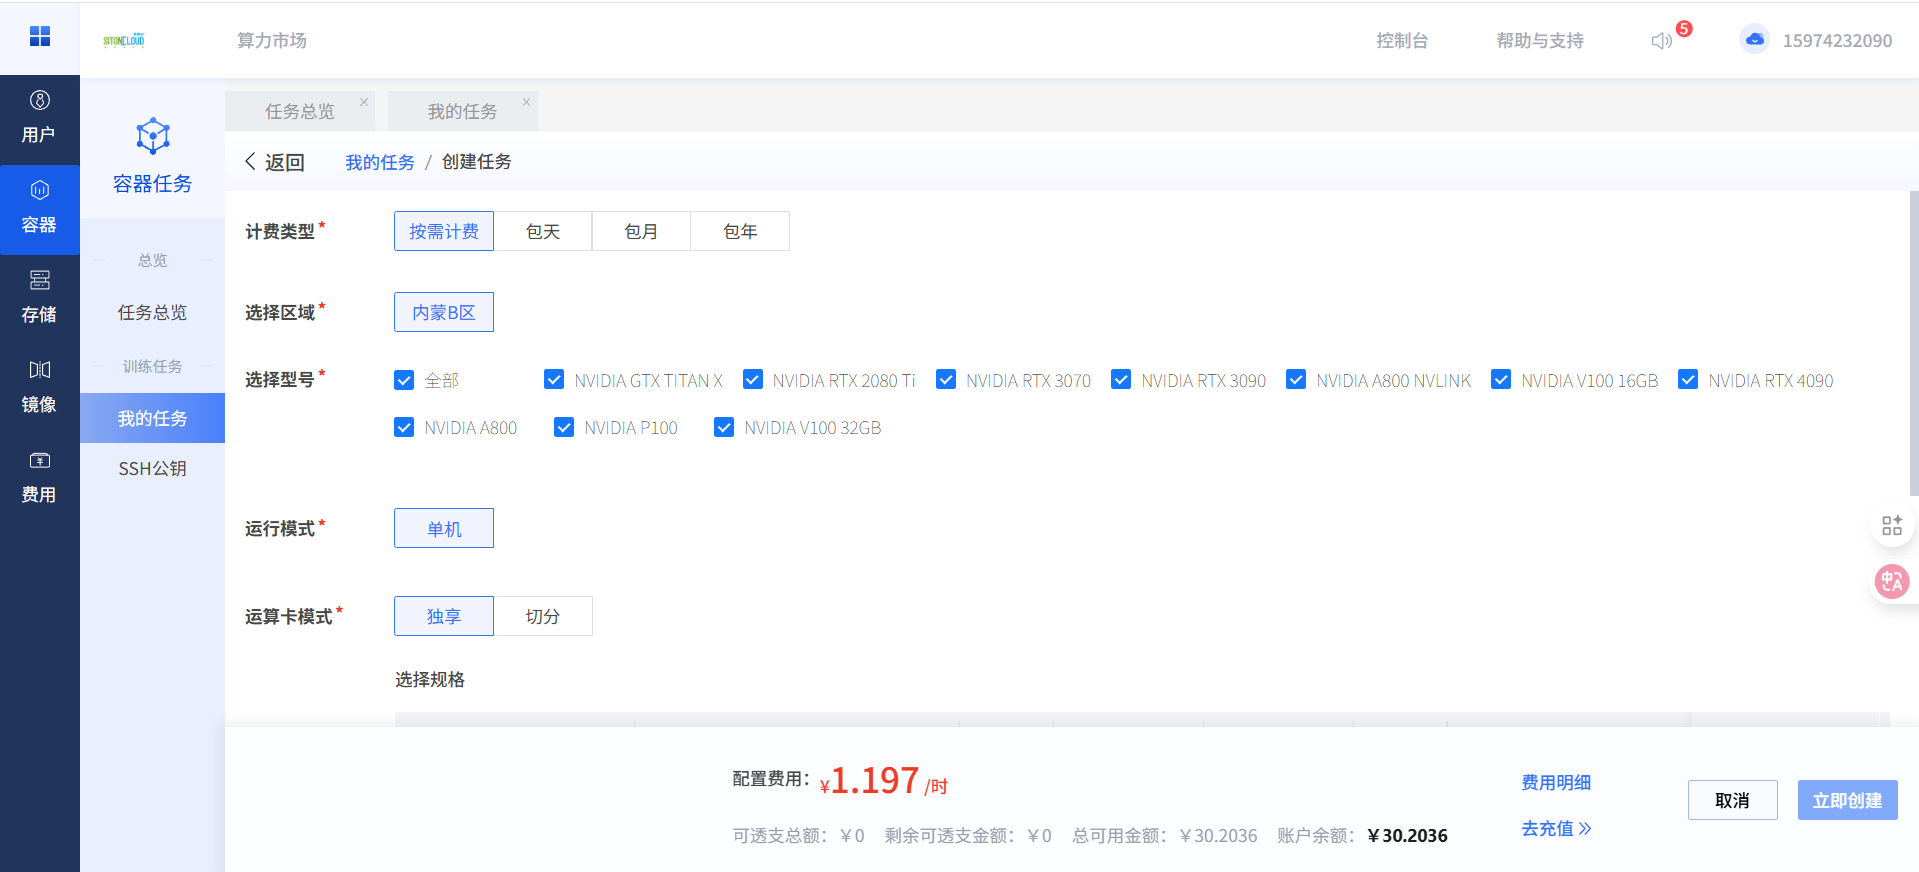Click the account number 15974232090
This screenshot has height=872, width=1919.
click(x=1837, y=41)
